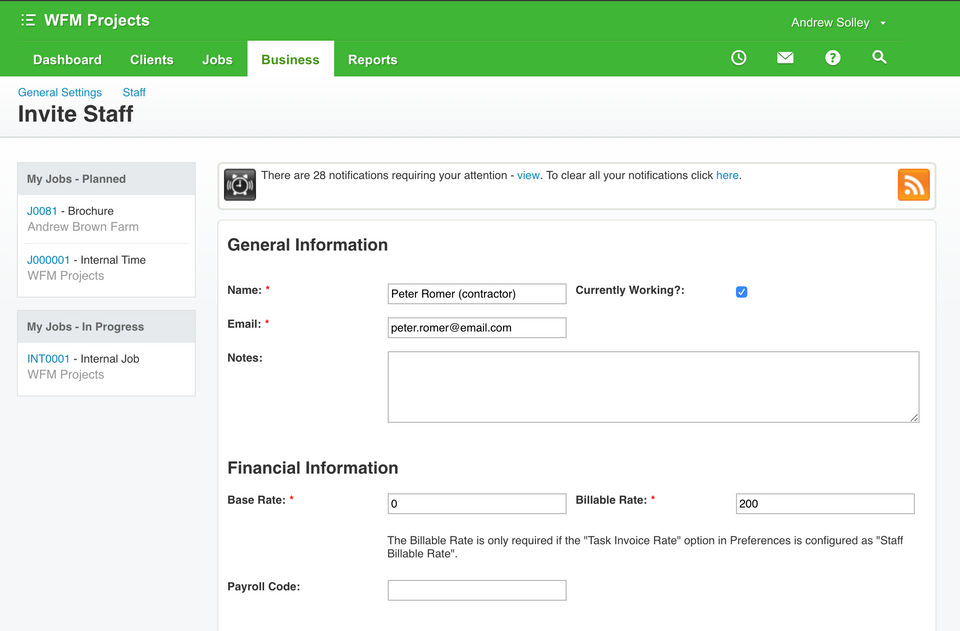Open the Clients tab
This screenshot has width=960, height=631.
(x=152, y=60)
